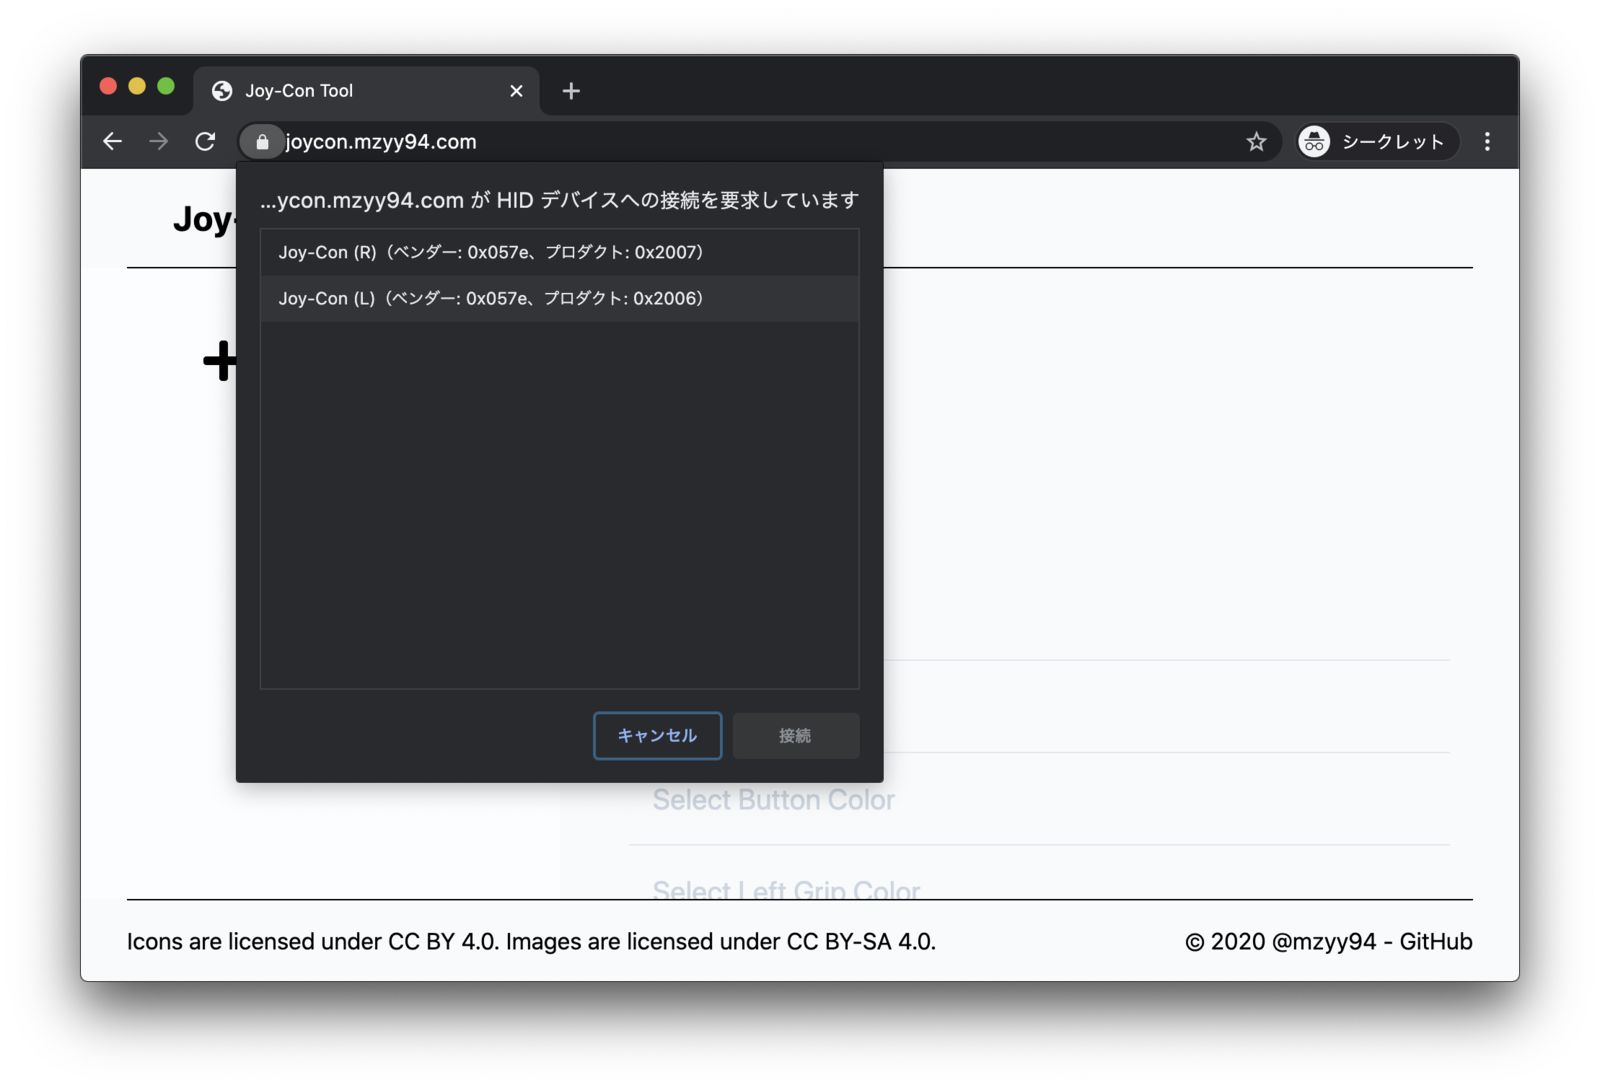Open the GitHub link in the footer
The height and width of the screenshot is (1088, 1600).
[x=1435, y=942]
